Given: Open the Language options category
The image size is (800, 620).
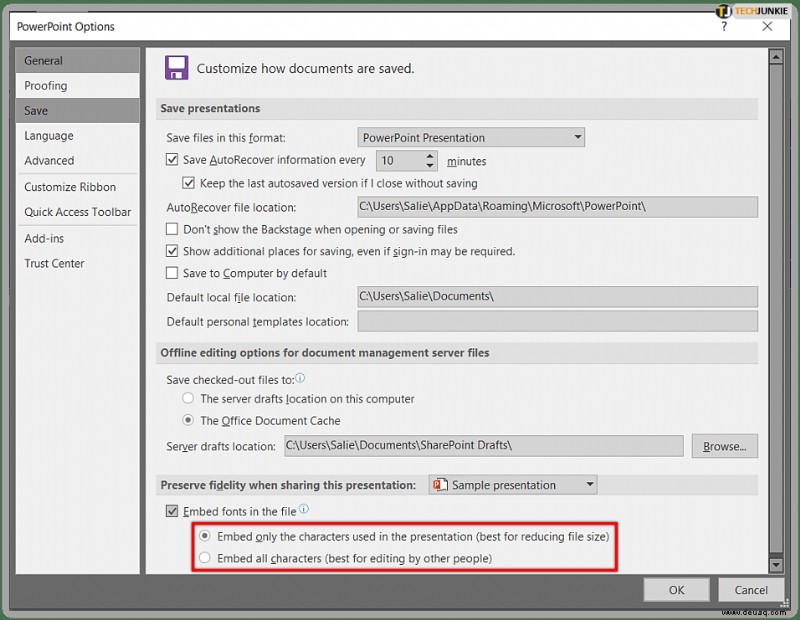Looking at the screenshot, I should tap(78, 135).
